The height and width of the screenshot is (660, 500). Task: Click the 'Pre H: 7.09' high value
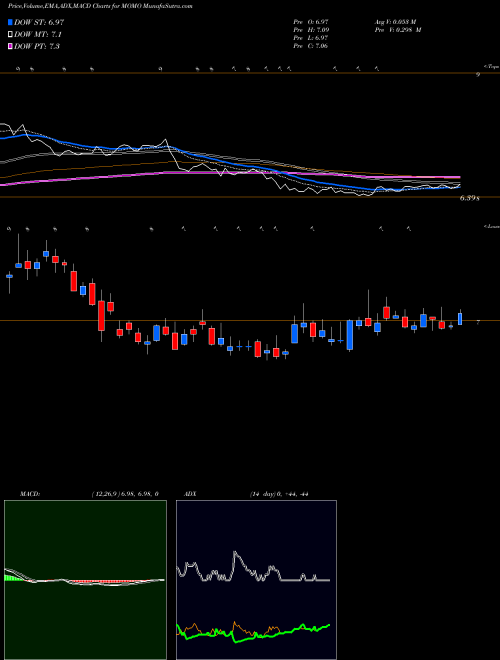(x=311, y=29)
